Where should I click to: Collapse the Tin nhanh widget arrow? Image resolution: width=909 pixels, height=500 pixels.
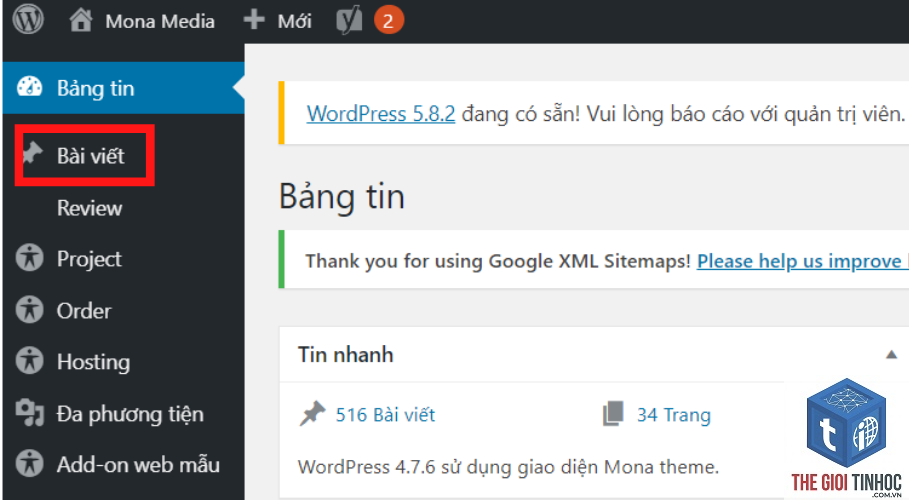[892, 354]
